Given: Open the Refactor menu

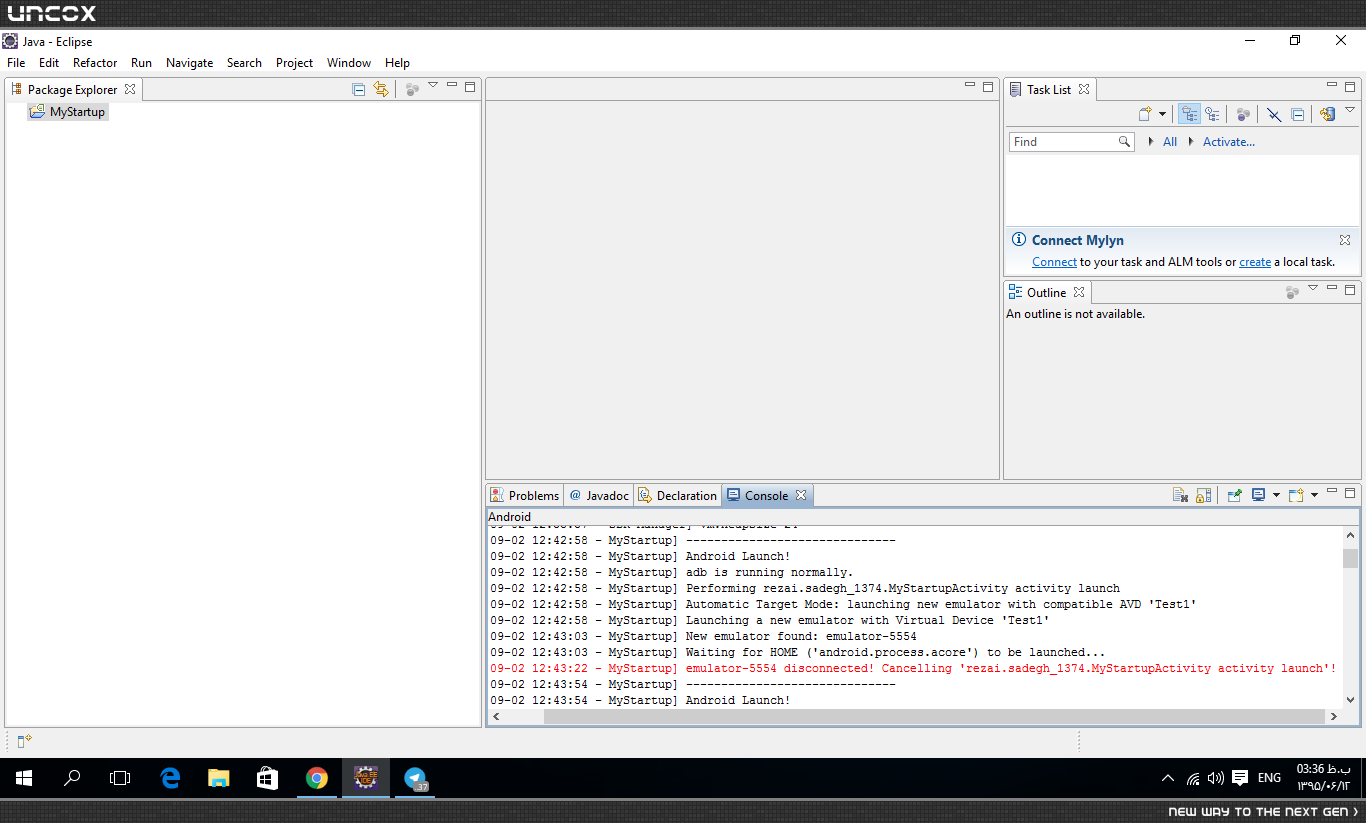Looking at the screenshot, I should pos(95,62).
